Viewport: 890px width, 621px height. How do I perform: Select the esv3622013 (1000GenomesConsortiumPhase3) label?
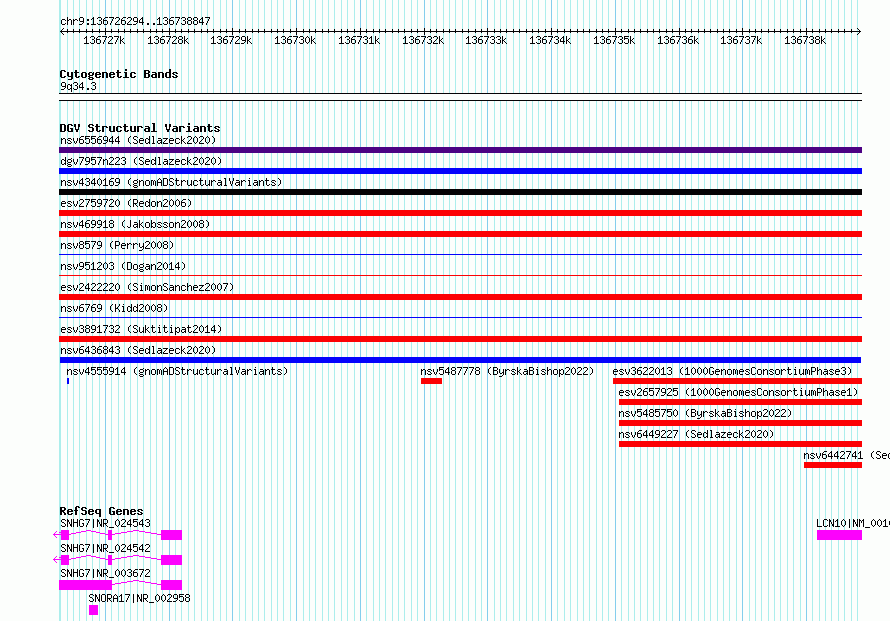pyautogui.click(x=732, y=371)
